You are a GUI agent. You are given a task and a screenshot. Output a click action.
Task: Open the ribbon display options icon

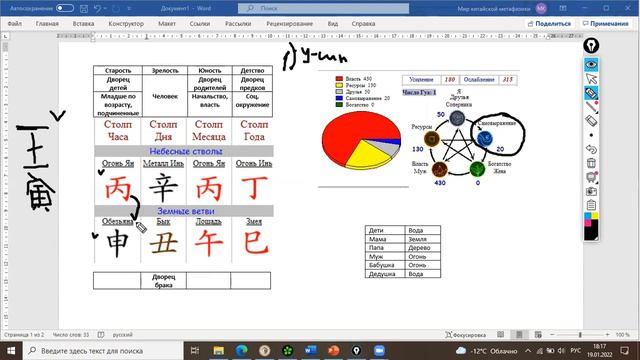[x=563, y=8]
